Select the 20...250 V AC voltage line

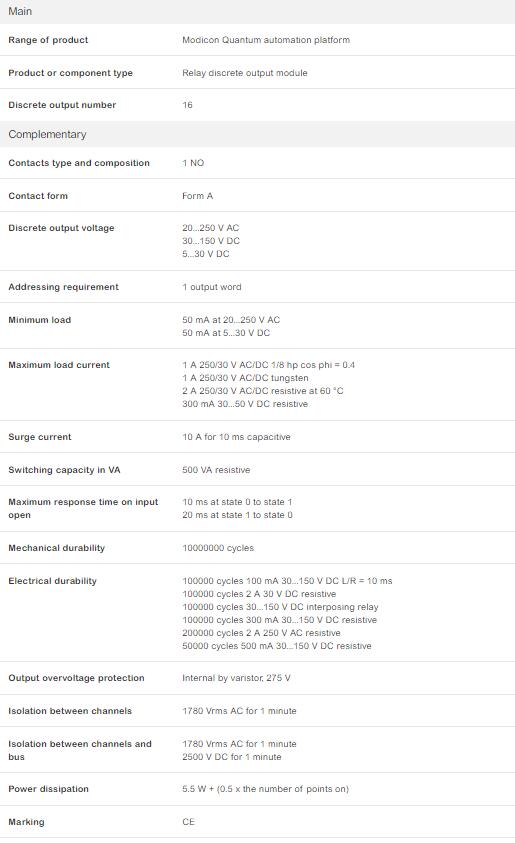coord(211,228)
